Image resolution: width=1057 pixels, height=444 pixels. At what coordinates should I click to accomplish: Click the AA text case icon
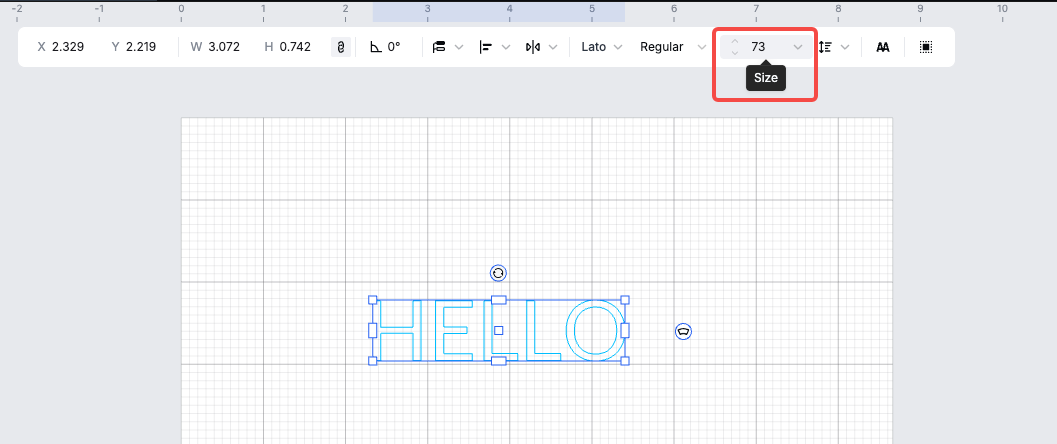(x=883, y=47)
